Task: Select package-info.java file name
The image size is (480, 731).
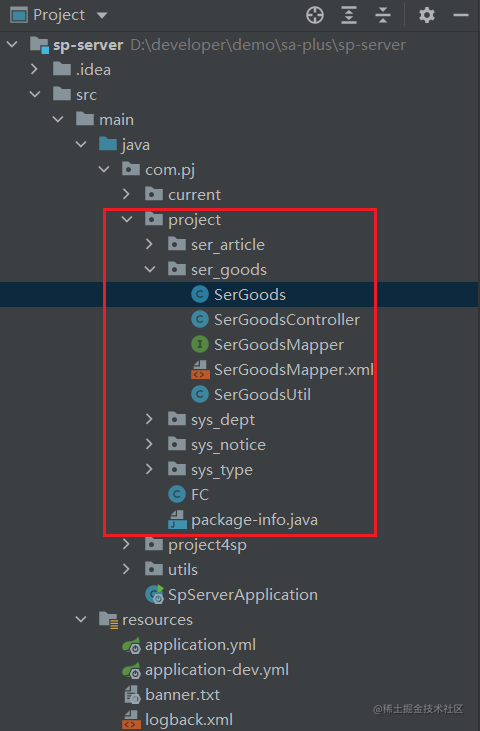Action: coord(254,520)
